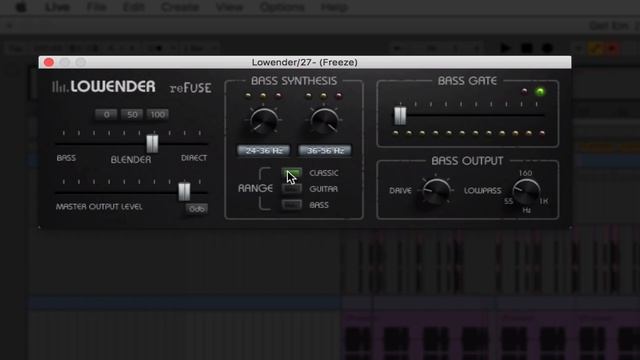Image resolution: width=640 pixels, height=360 pixels.
Task: Click the 0db master output button
Action: pyautogui.click(x=197, y=209)
